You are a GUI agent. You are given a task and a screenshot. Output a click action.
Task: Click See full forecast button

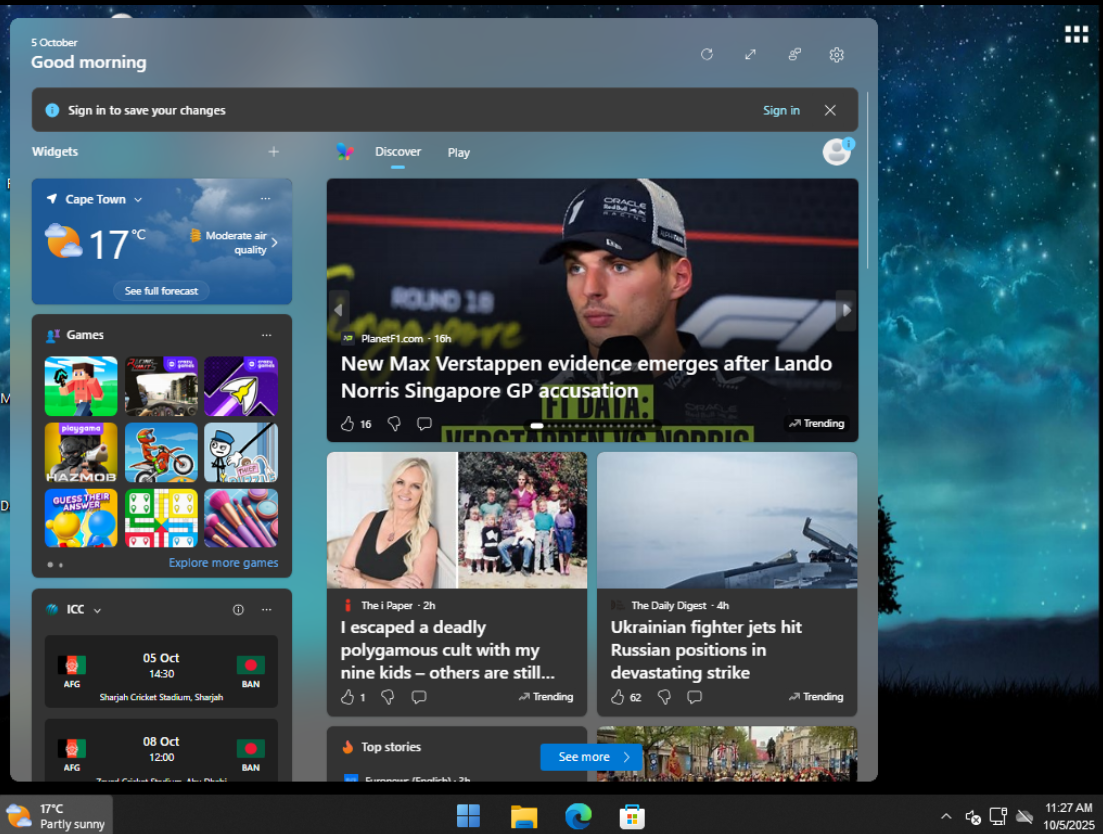tap(161, 290)
